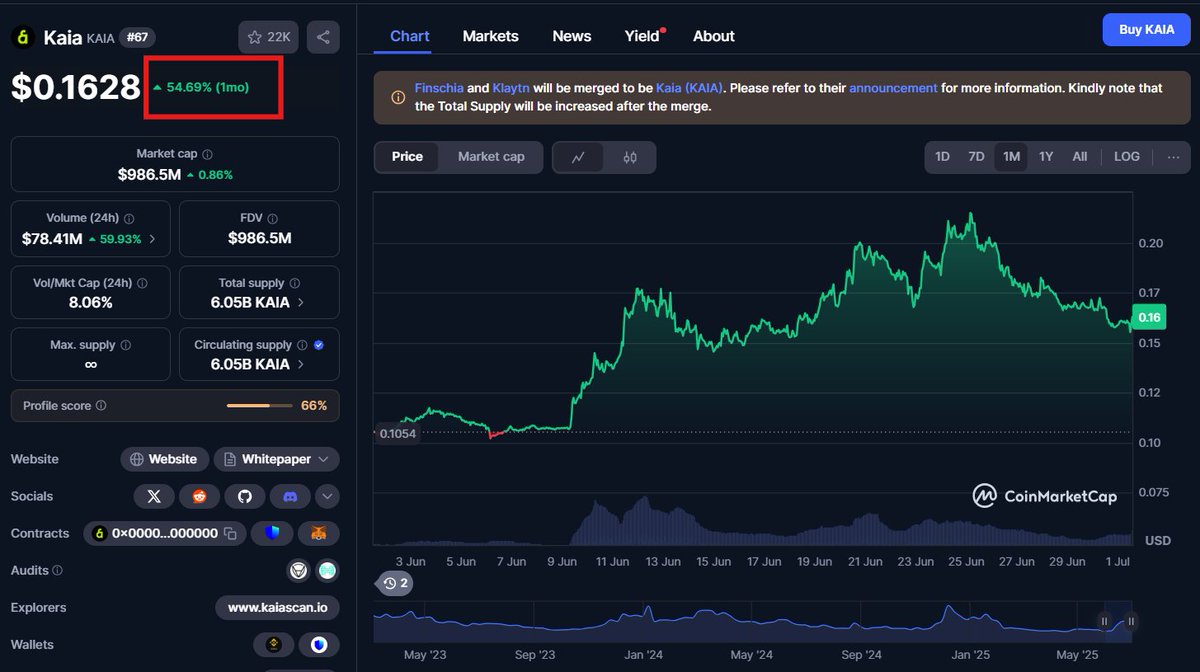Click the right handle of range selector

pyautogui.click(x=1131, y=621)
